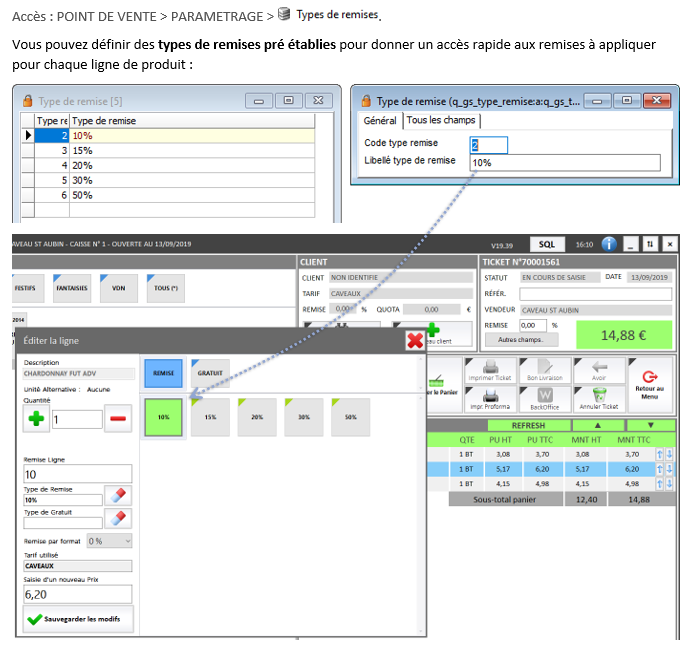Click the up arrow next to REFRESH
699x660 pixels.
tap(598, 425)
